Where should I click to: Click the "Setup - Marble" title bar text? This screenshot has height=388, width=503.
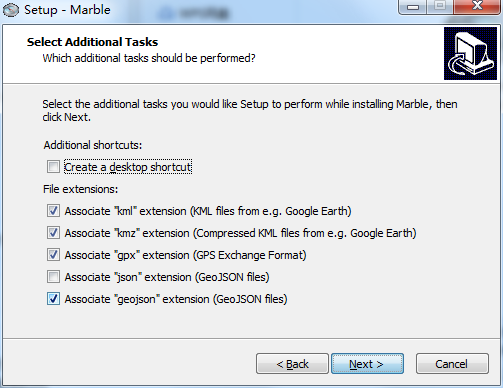point(67,10)
